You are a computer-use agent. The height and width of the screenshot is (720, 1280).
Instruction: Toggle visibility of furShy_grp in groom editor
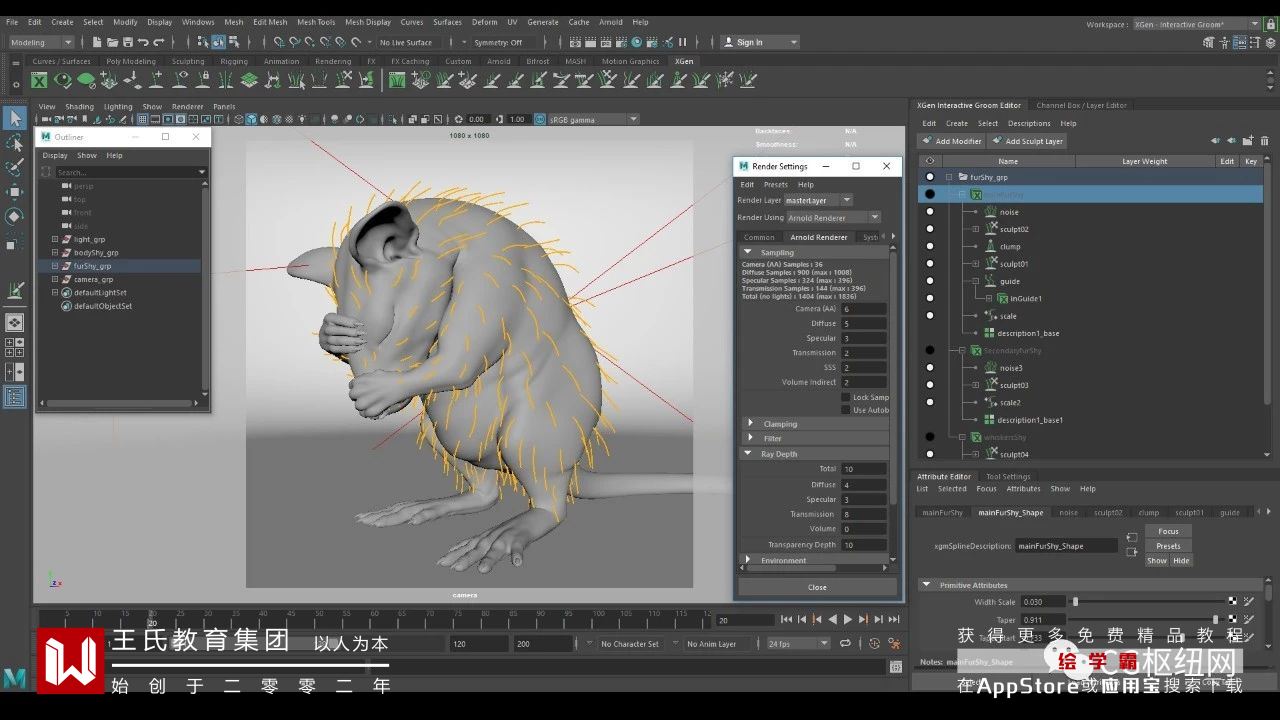point(930,177)
